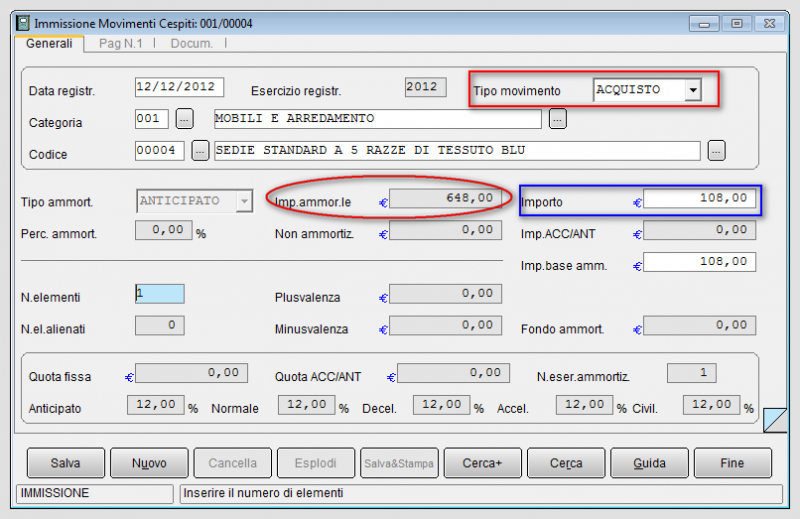
Task: Open lookup button next to Categoria code 001
Action: tap(184, 119)
